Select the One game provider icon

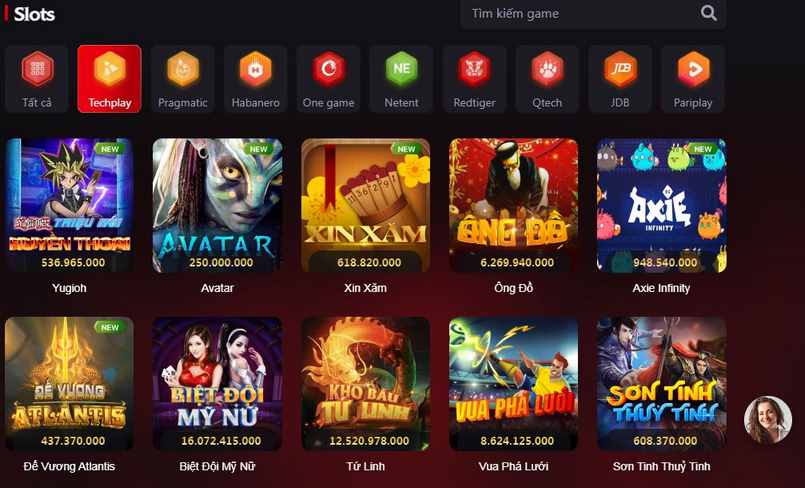(x=329, y=68)
